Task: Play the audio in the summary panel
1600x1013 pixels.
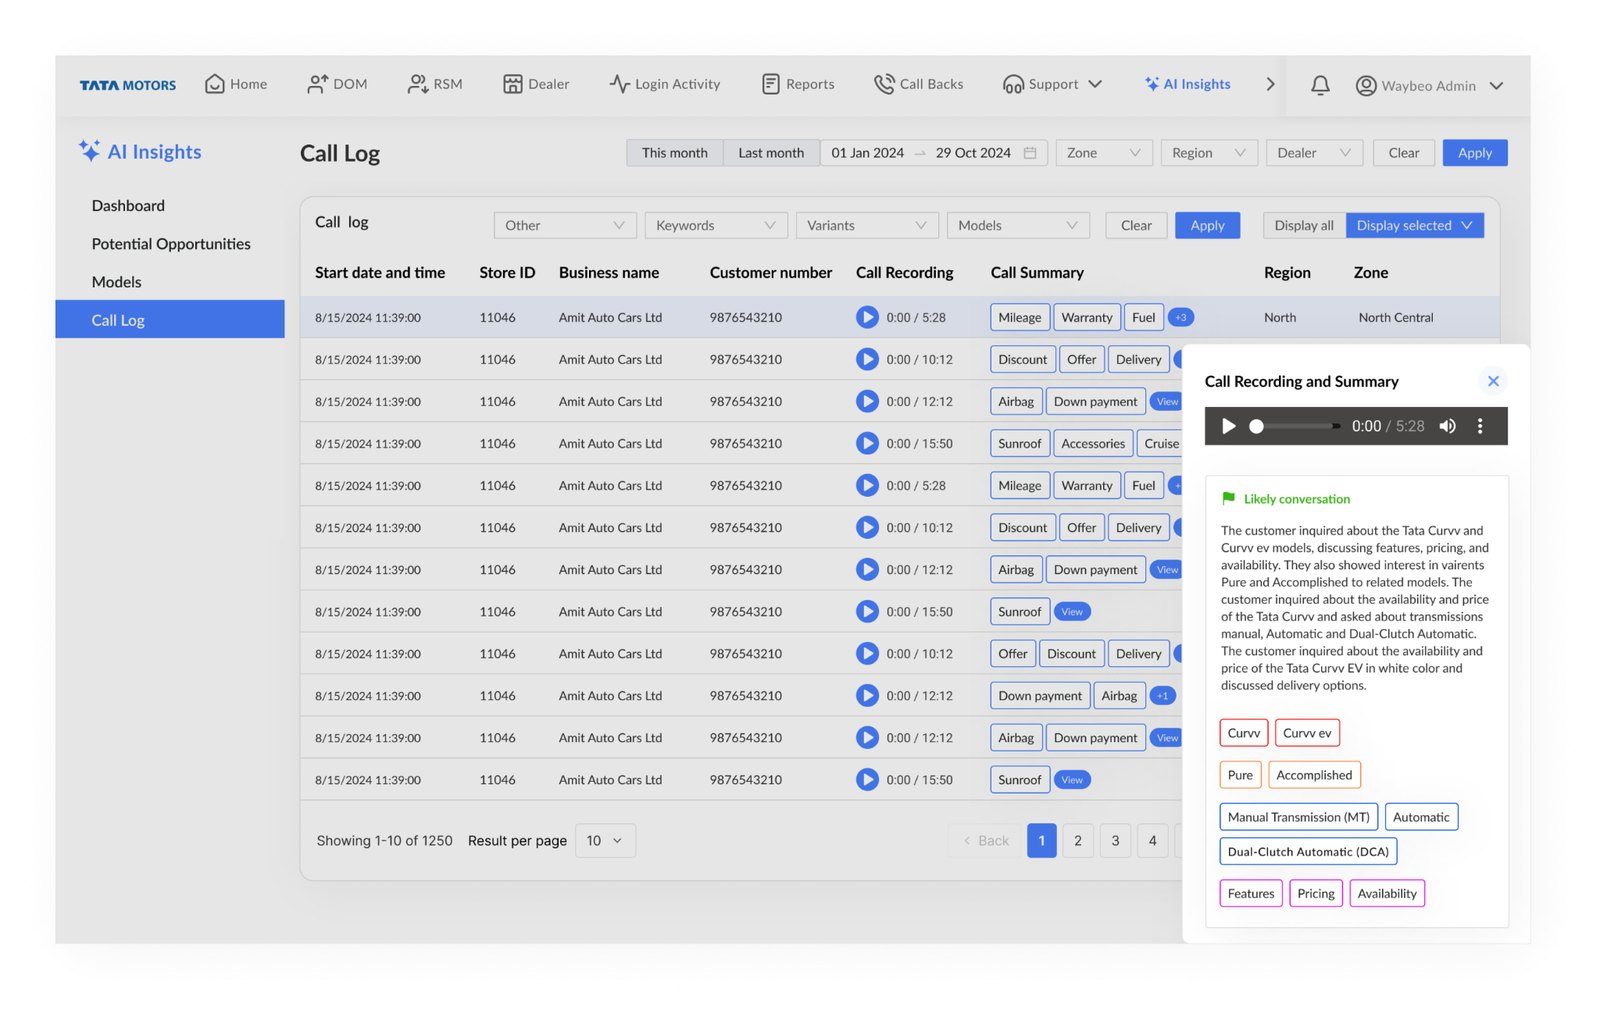Action: tap(1228, 426)
